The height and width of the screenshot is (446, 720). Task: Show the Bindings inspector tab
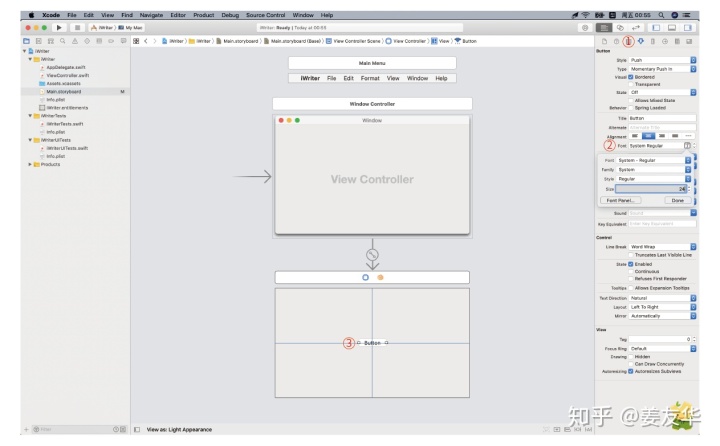[677, 41]
